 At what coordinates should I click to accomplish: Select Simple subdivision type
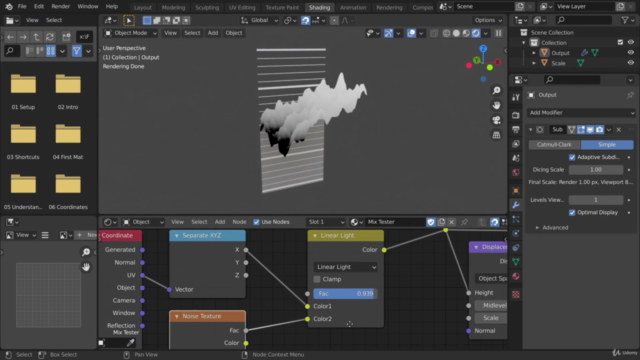click(607, 144)
